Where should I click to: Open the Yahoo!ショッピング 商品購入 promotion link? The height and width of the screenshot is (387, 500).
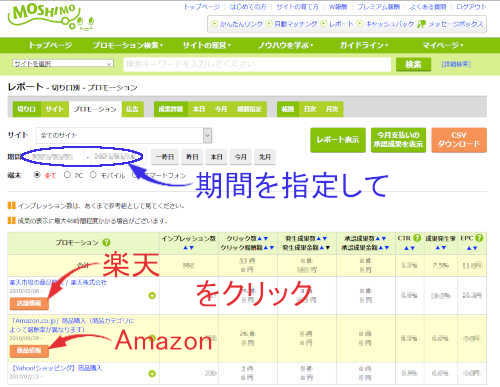pyautogui.click(x=57, y=368)
